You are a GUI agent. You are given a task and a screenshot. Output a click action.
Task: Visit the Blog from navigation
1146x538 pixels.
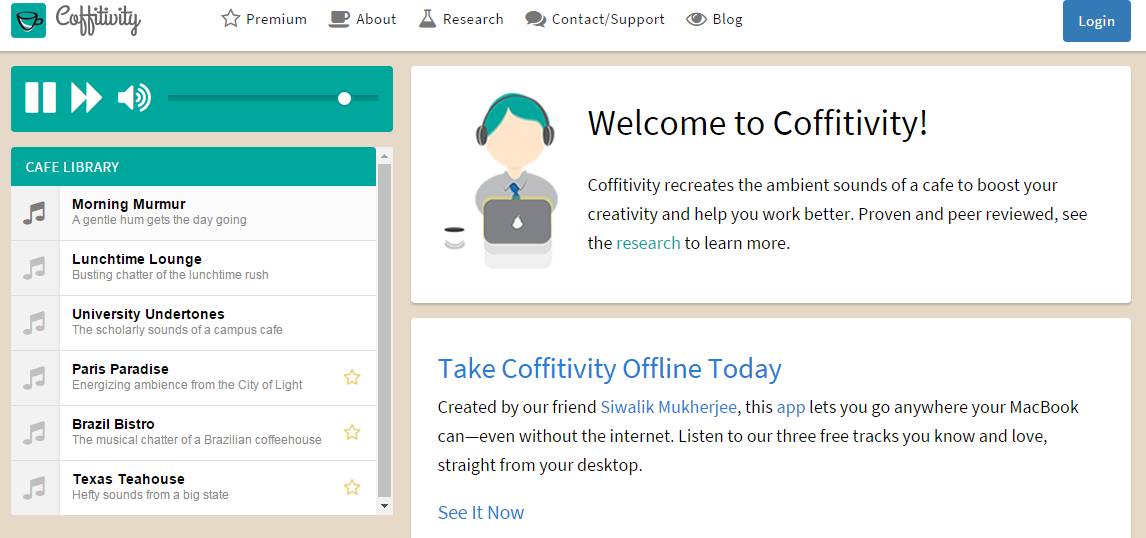715,19
